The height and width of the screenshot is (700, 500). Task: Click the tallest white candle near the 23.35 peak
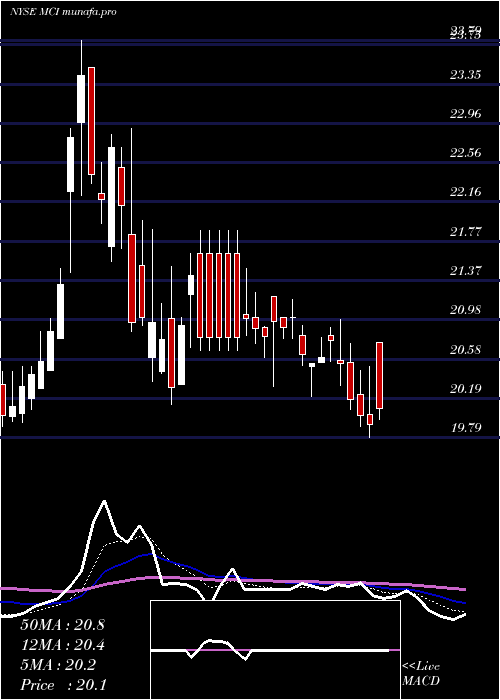point(81,99)
